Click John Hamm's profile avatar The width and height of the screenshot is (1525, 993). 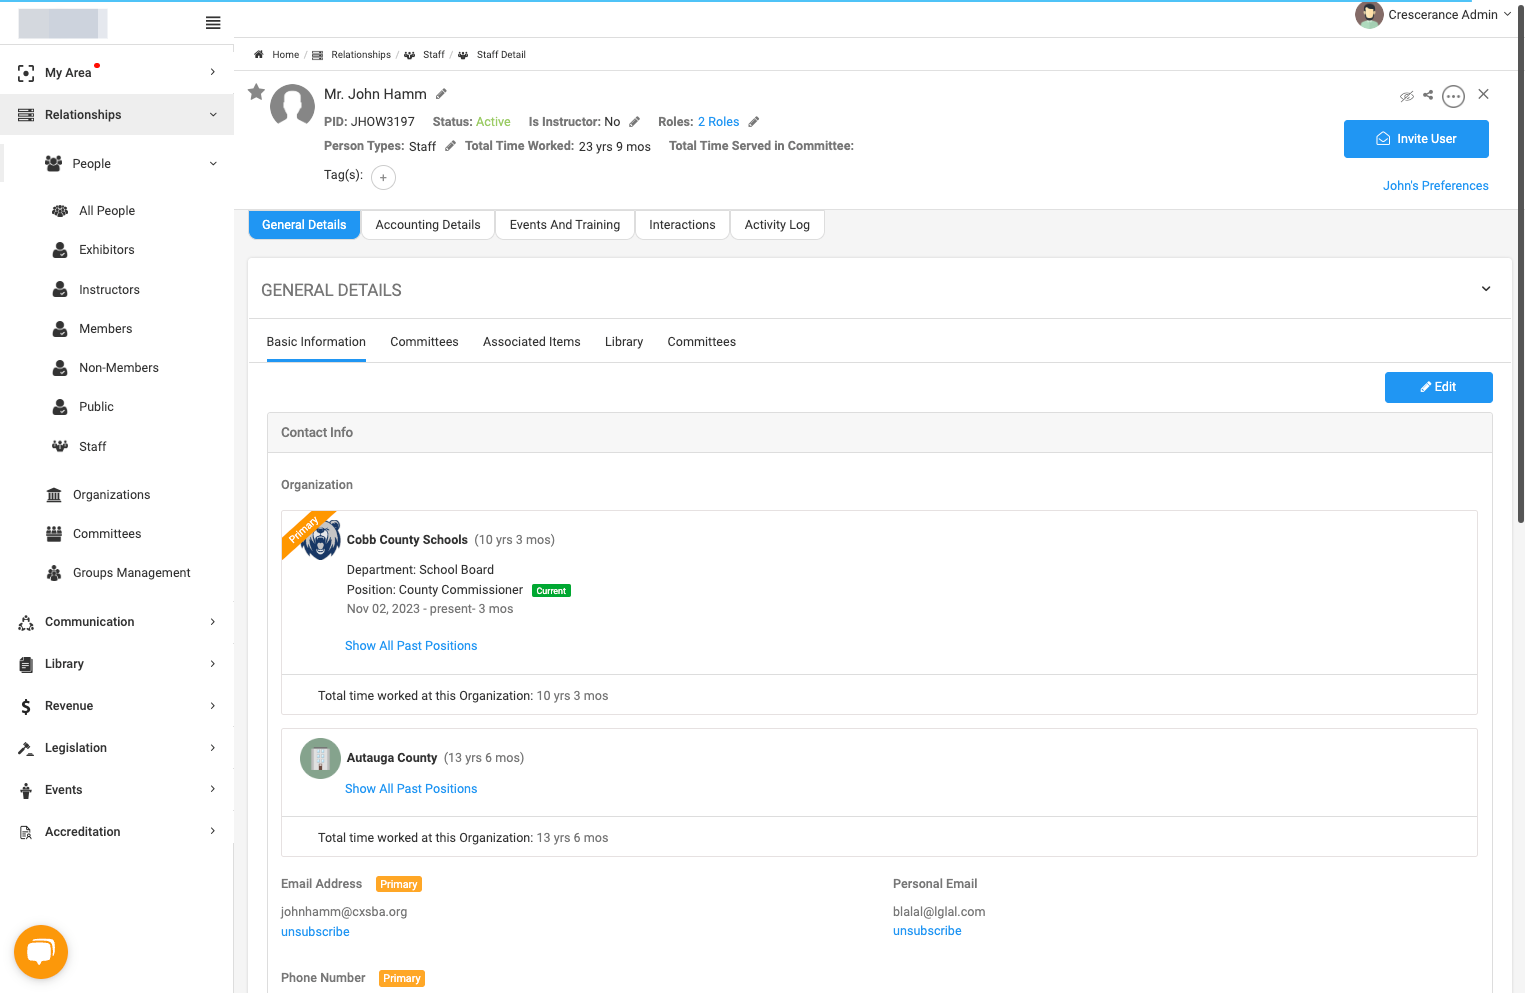293,105
